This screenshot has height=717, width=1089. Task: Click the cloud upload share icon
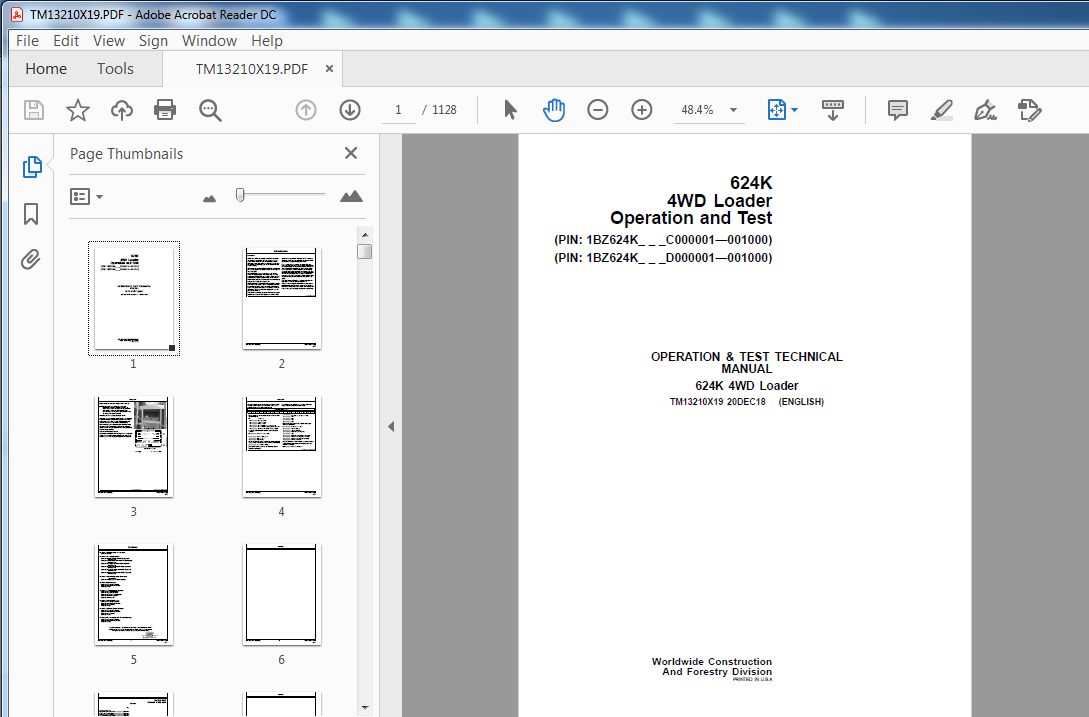coord(122,110)
